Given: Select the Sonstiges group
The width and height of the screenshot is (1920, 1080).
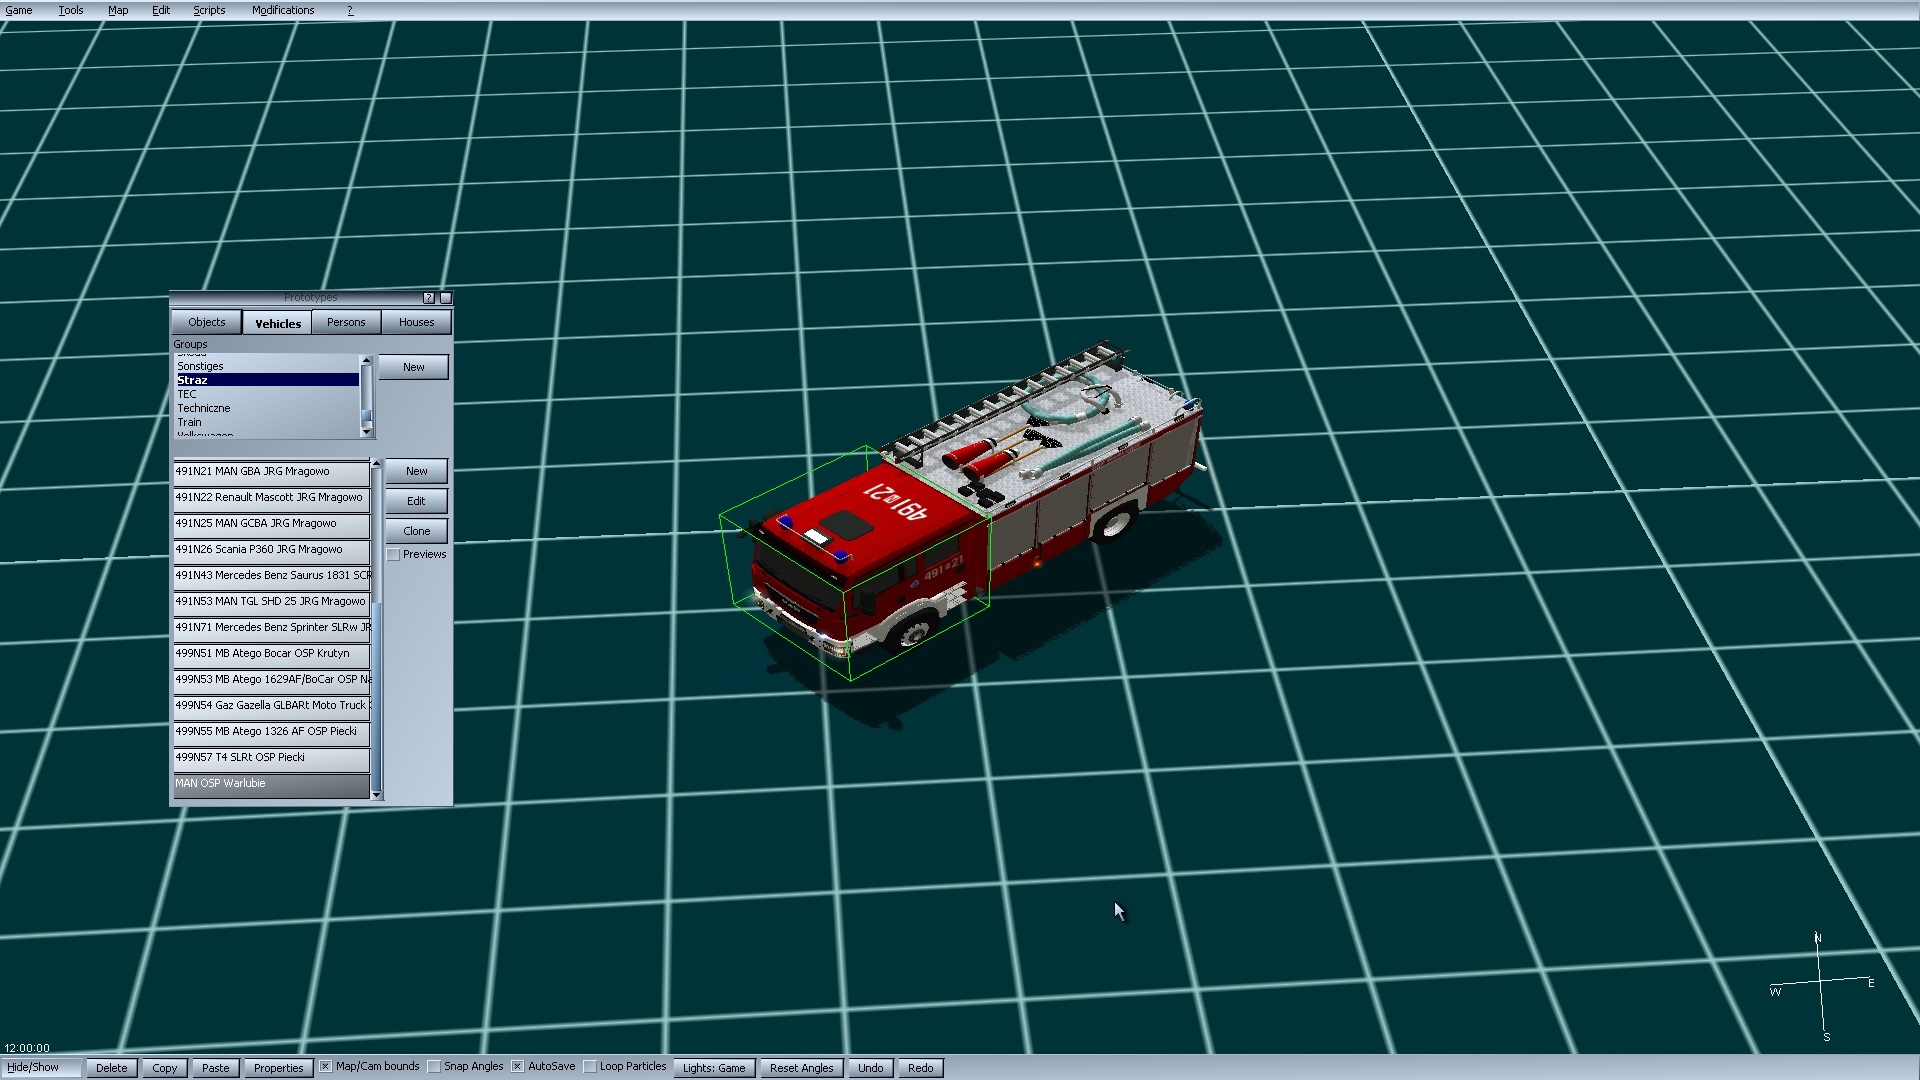Looking at the screenshot, I should point(267,366).
